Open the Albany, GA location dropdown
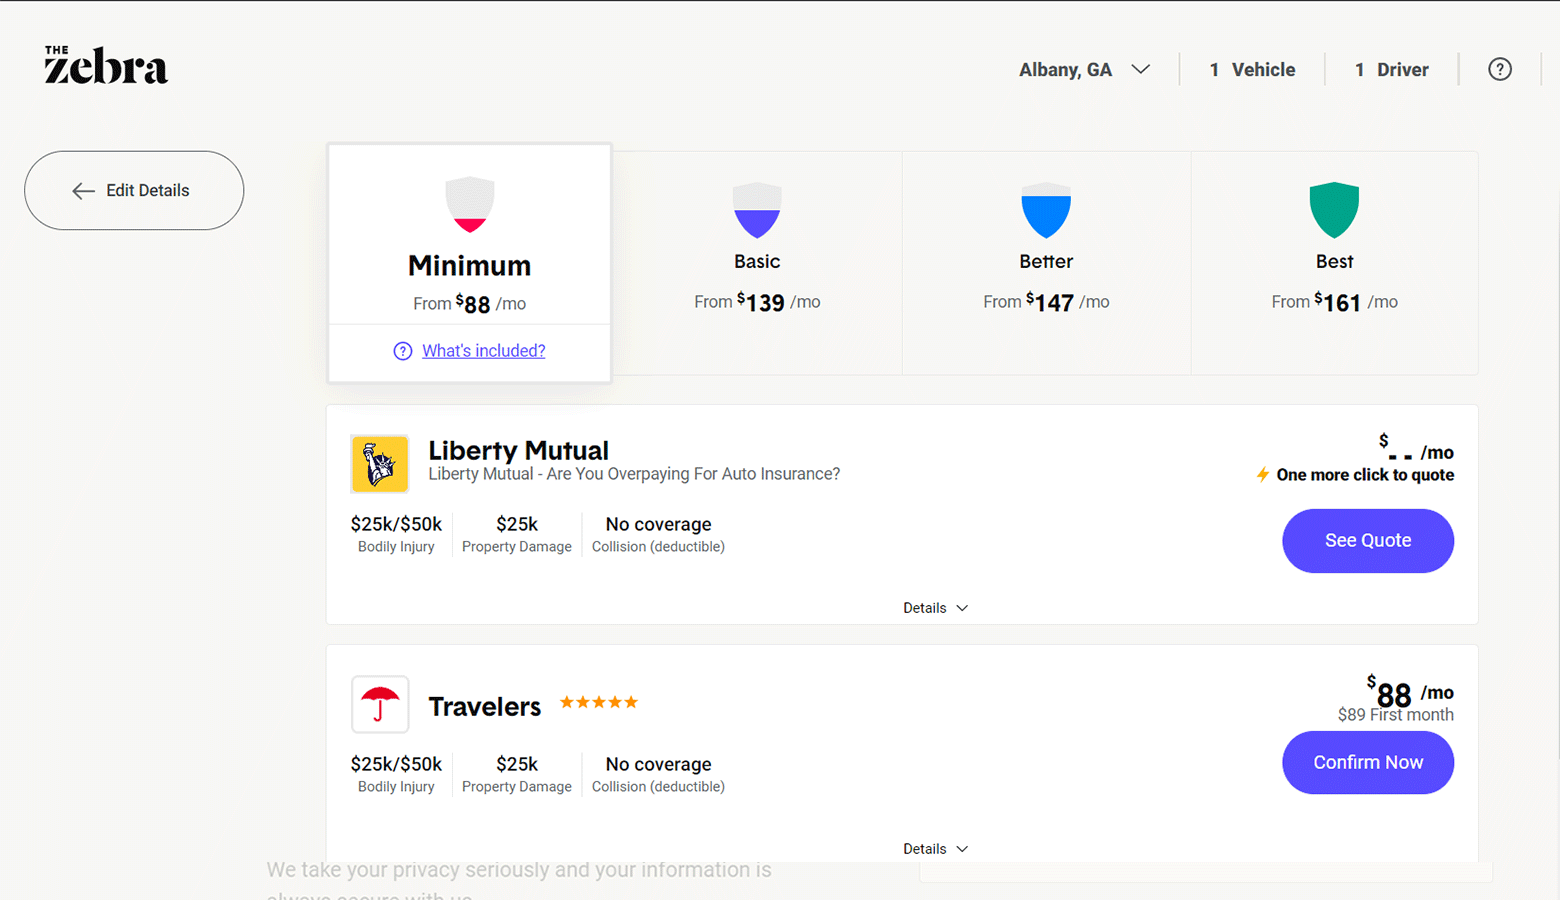Viewport: 1560px width, 900px height. [x=1084, y=70]
